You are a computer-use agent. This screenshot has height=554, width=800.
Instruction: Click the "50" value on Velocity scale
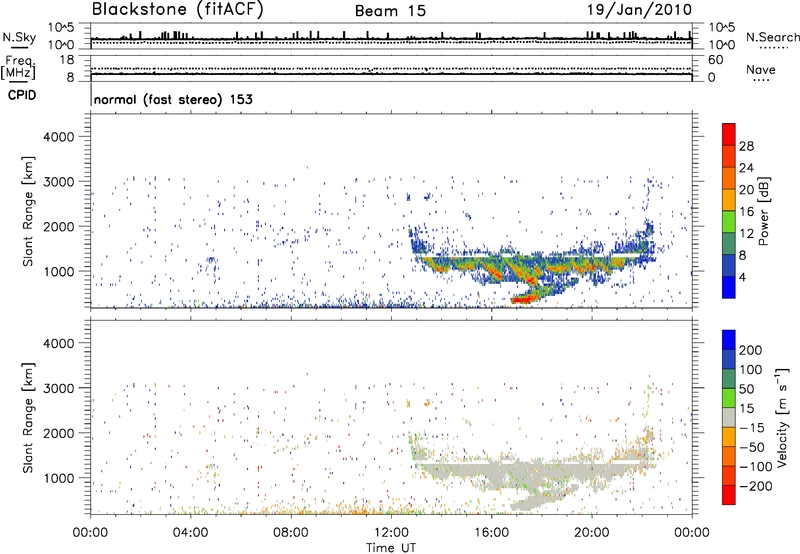coord(747,389)
